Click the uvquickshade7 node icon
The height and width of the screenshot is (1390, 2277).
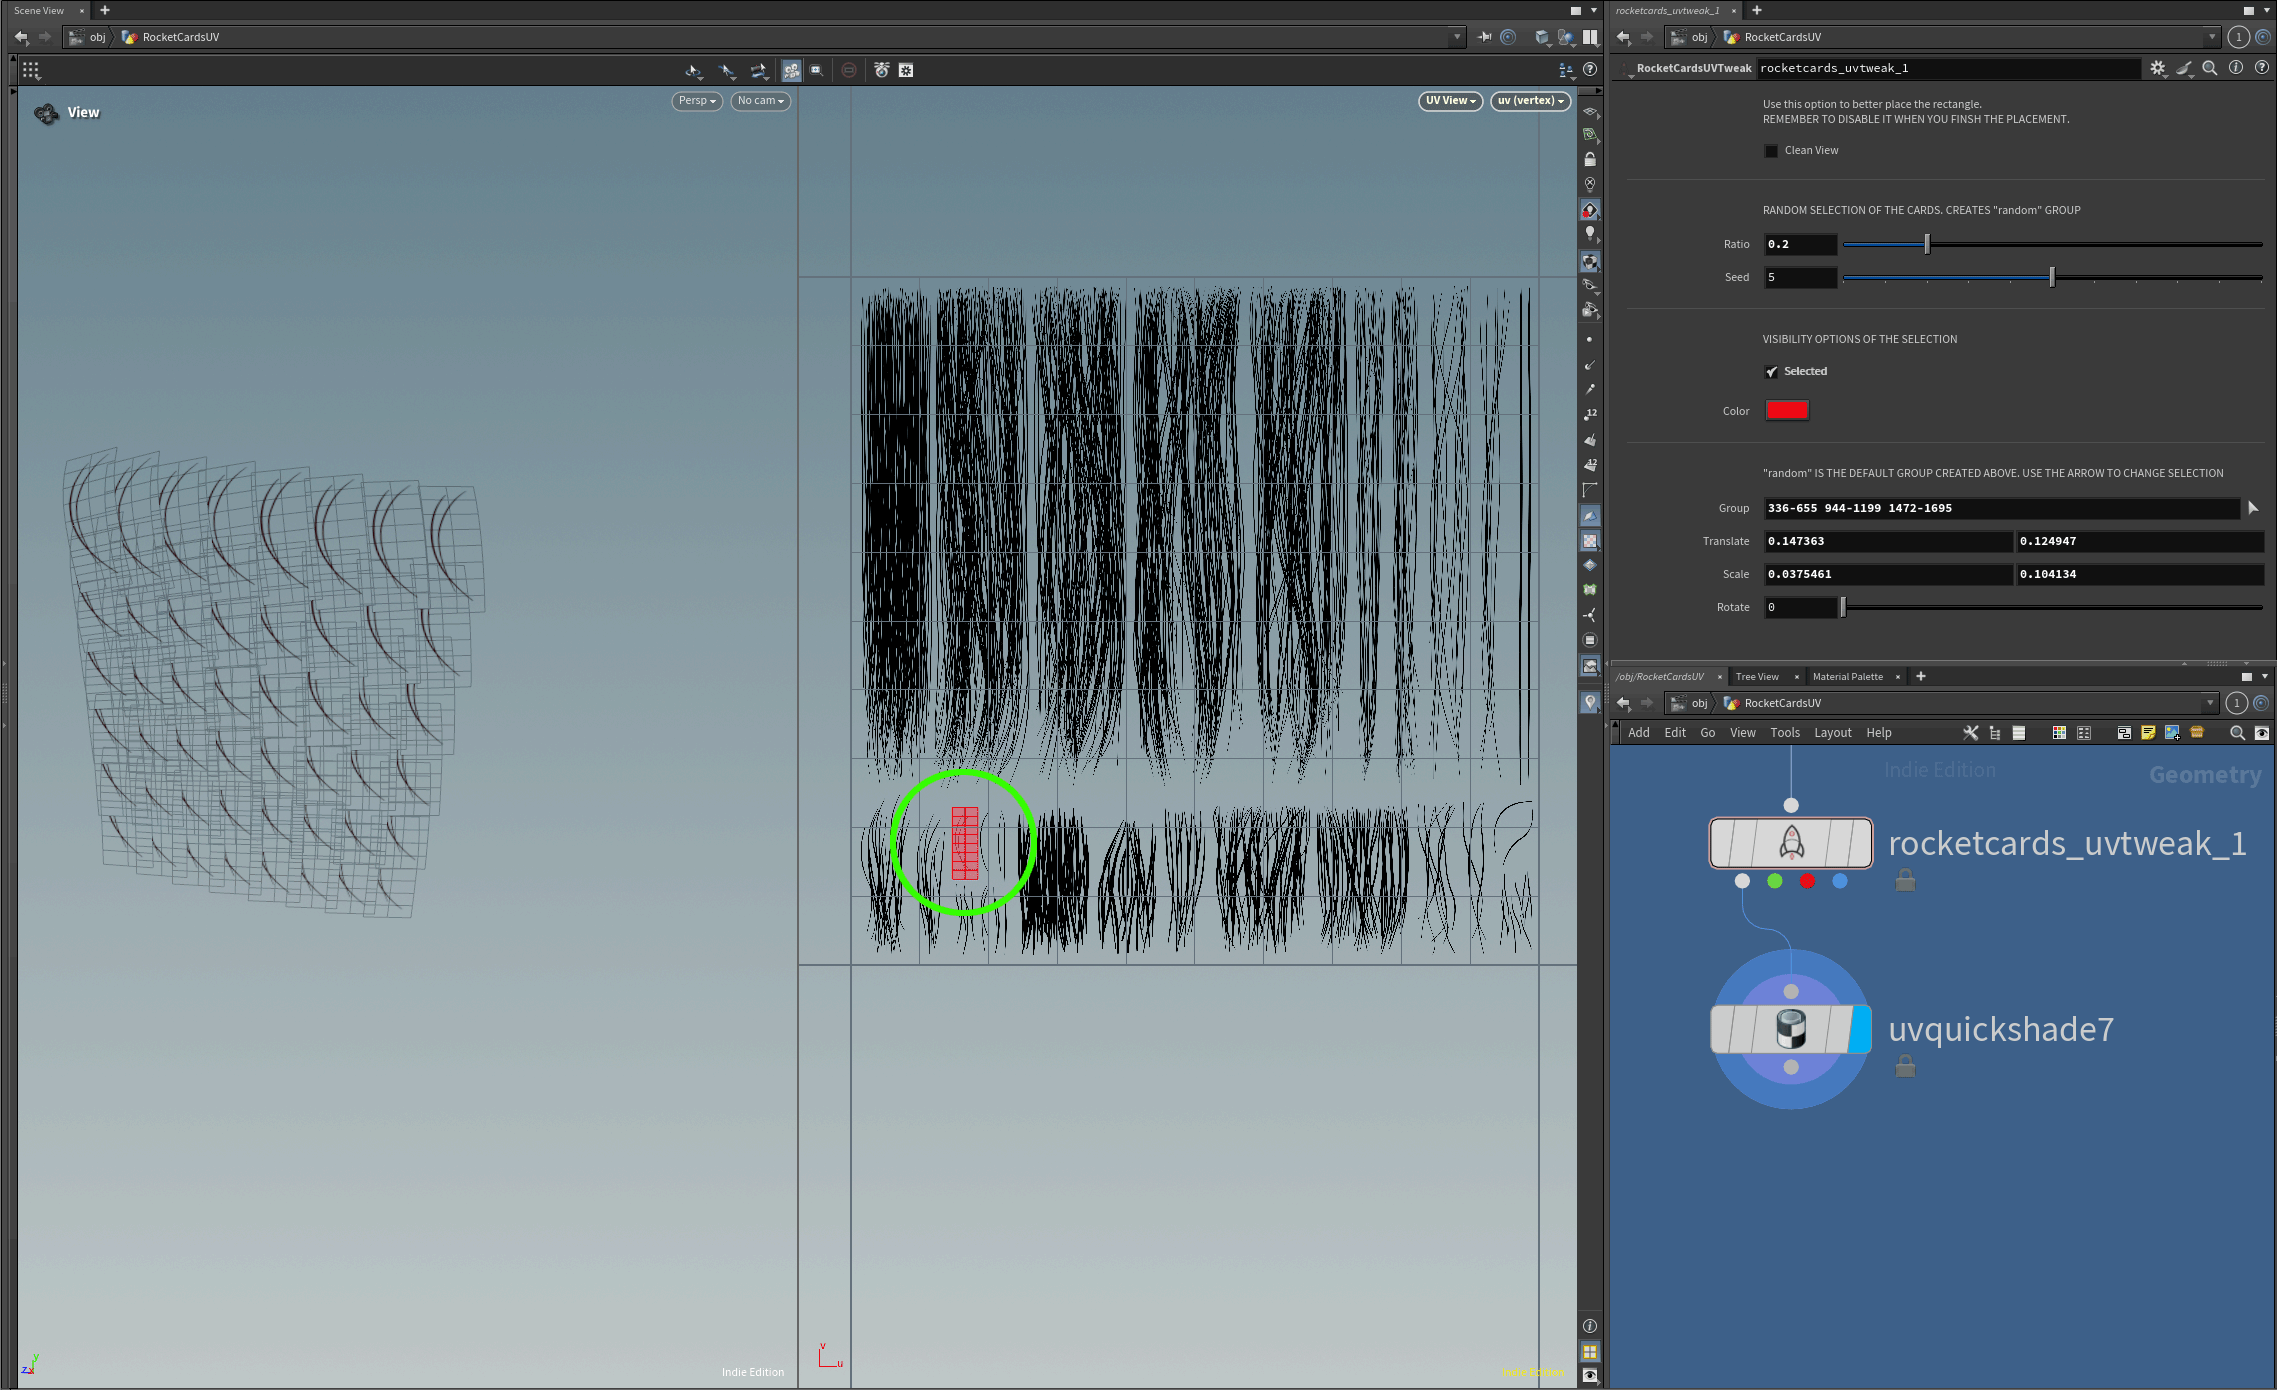click(x=1791, y=1029)
